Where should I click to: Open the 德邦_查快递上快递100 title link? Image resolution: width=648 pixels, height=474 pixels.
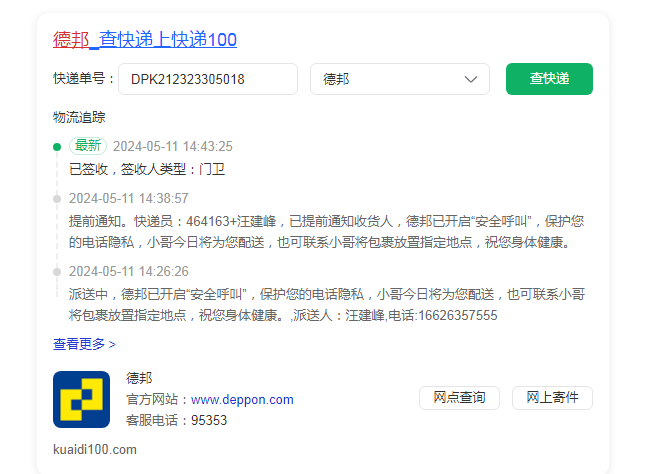pos(145,40)
